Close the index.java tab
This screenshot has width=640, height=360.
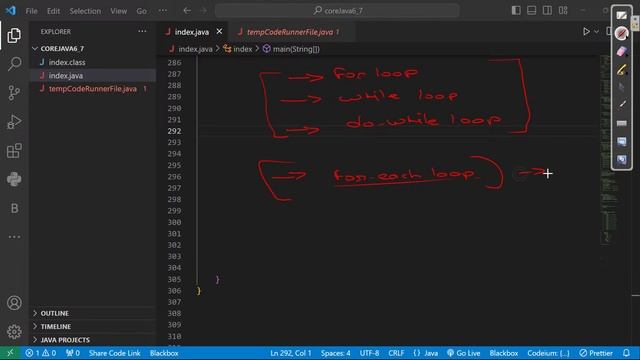[219, 31]
